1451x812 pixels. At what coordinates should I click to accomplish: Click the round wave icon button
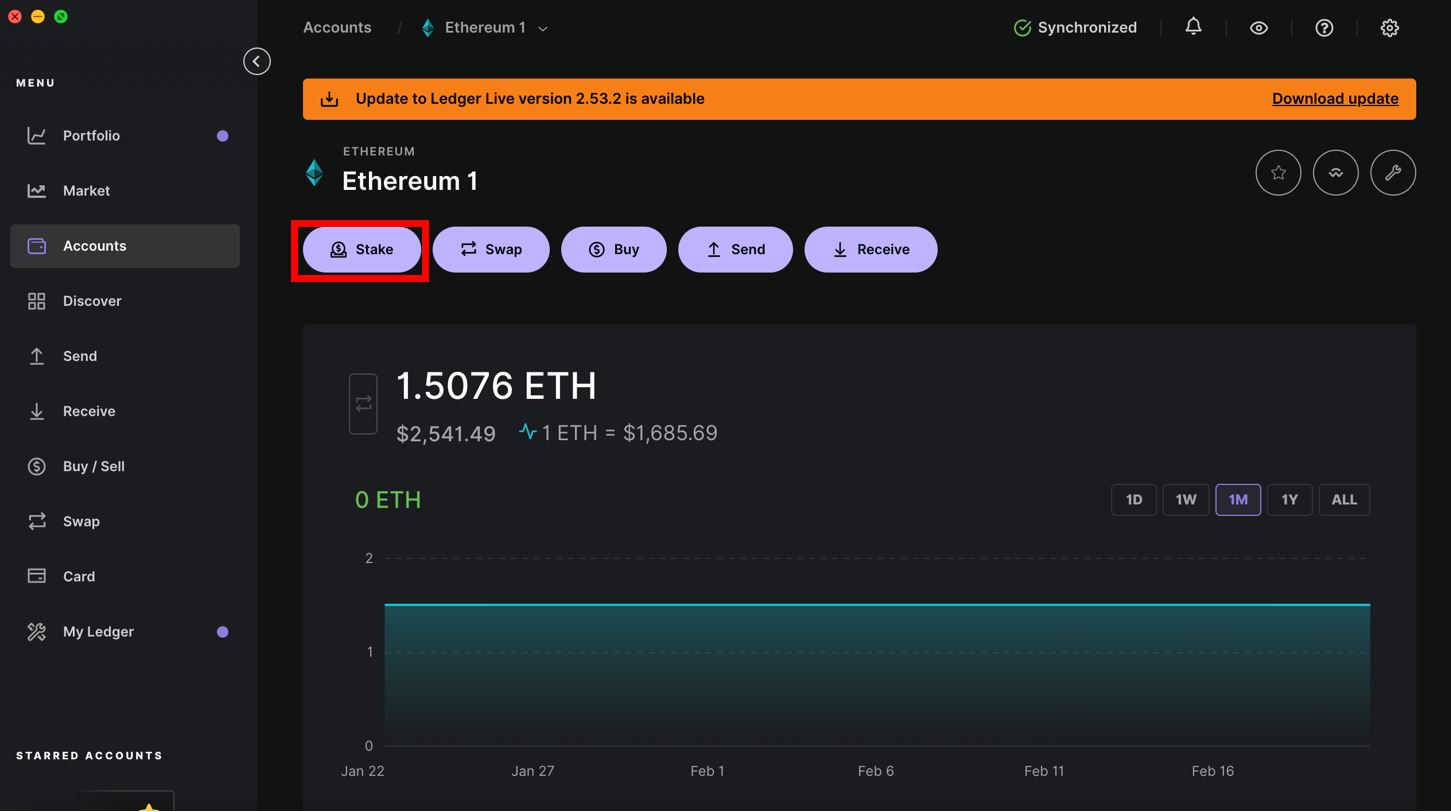pyautogui.click(x=1336, y=173)
